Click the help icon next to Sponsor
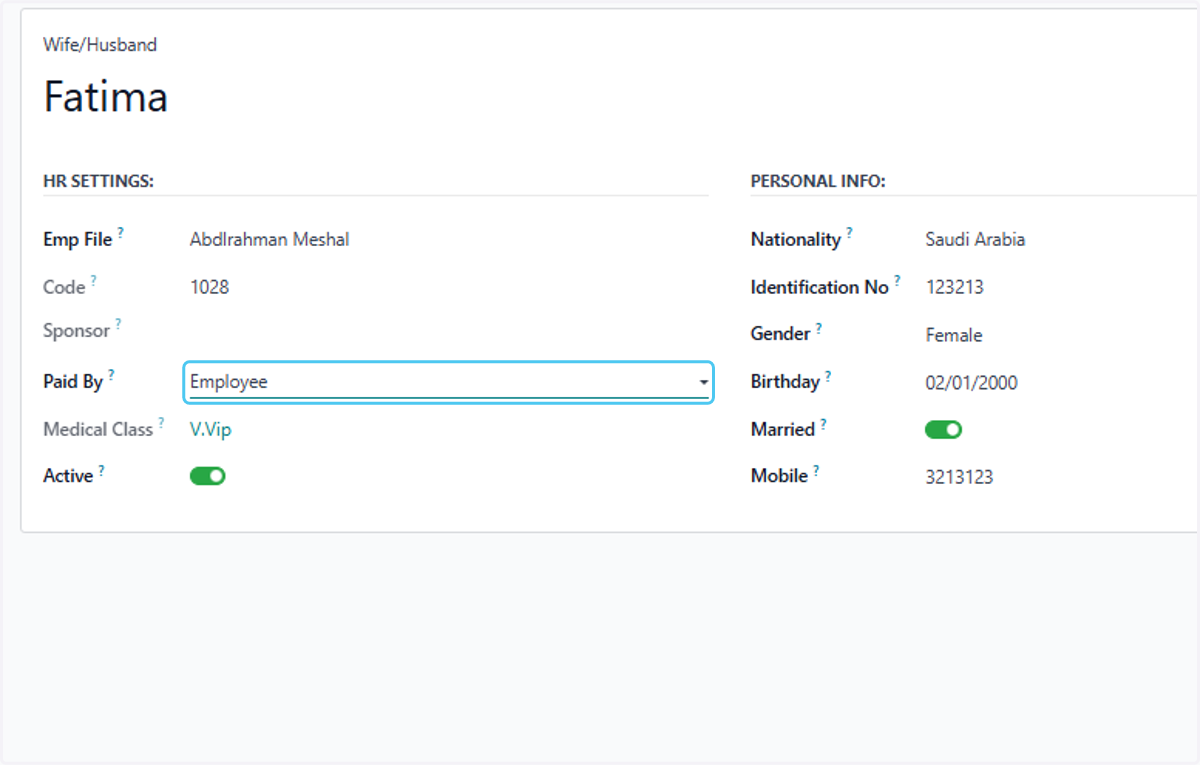The height and width of the screenshot is (765, 1200). pos(118,324)
